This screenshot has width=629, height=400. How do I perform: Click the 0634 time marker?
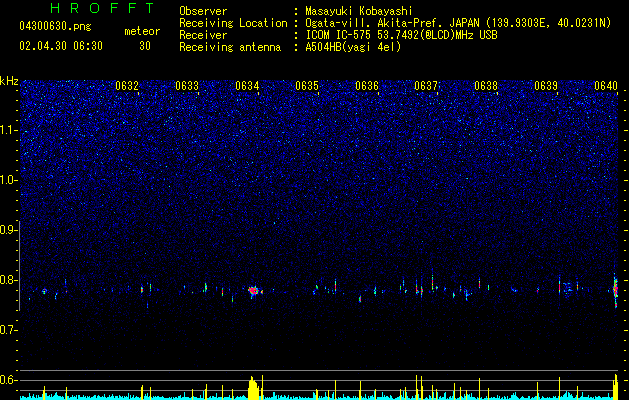[247, 86]
